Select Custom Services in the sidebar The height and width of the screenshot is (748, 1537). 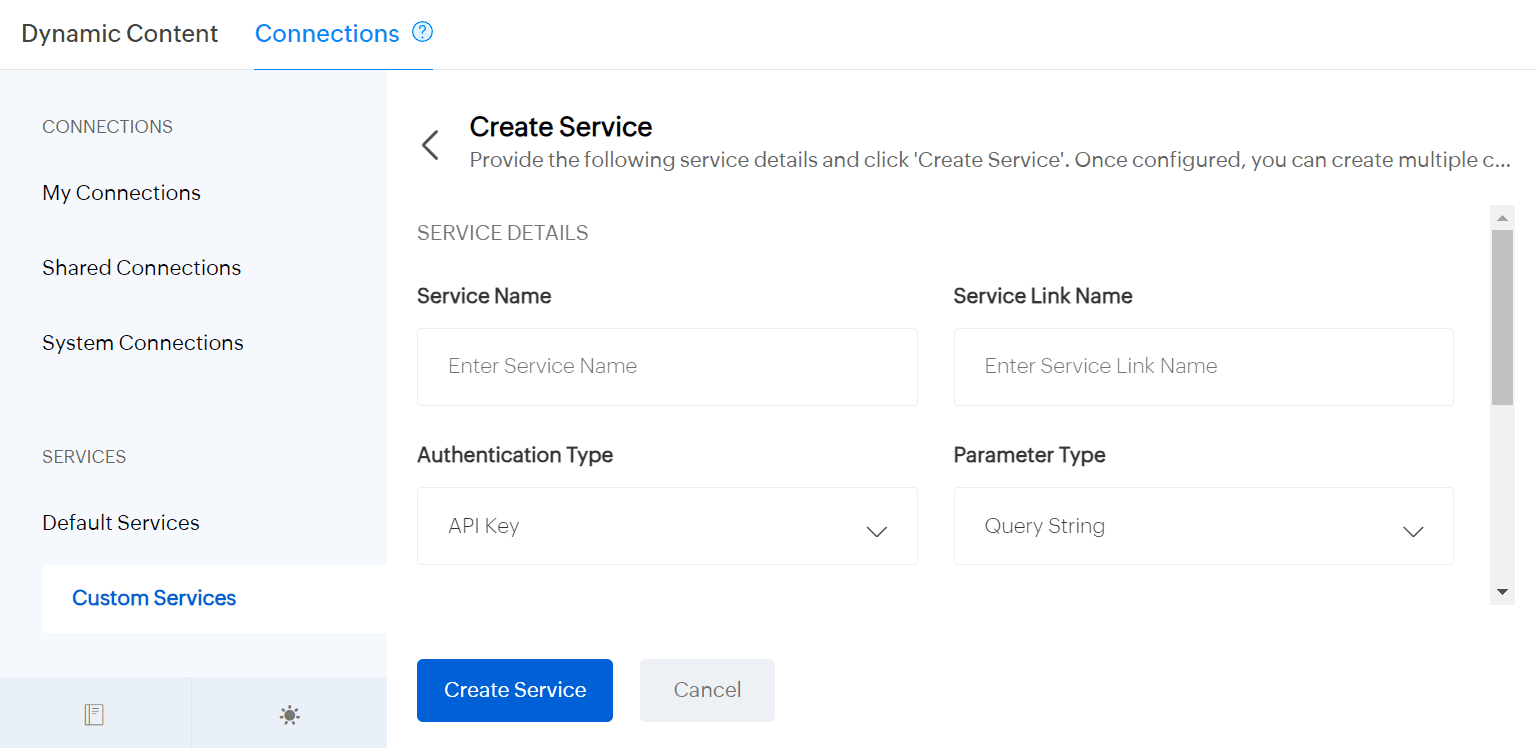(154, 598)
